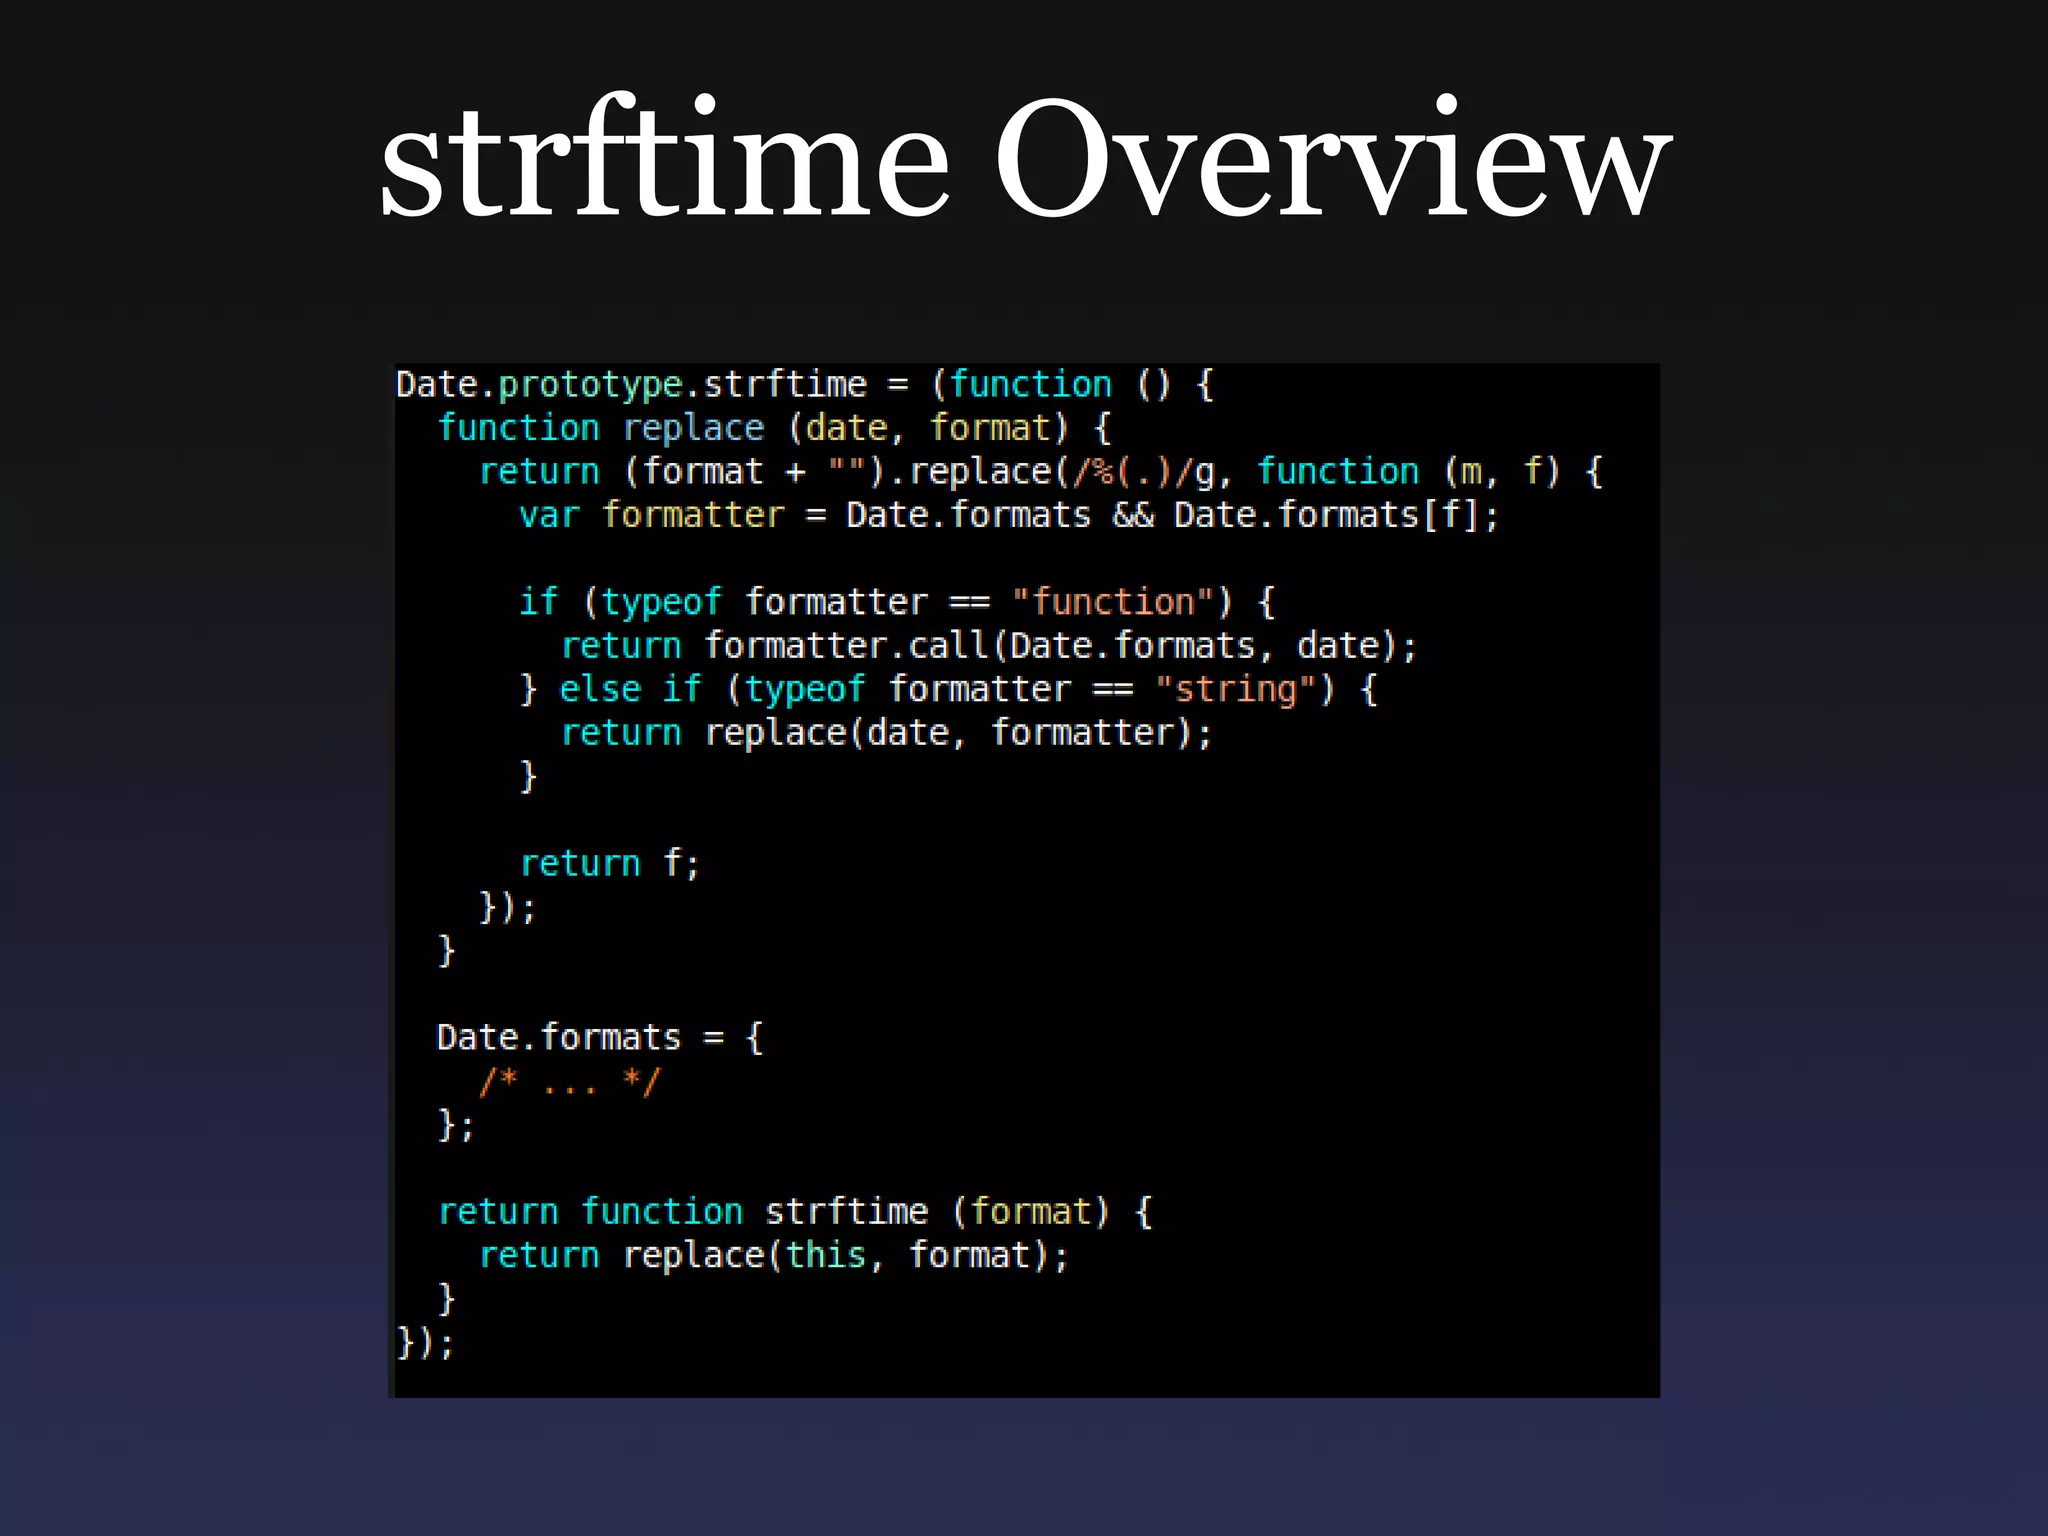Click the orange comment '/* ... */'
This screenshot has height=1536, width=2048.
click(570, 1082)
